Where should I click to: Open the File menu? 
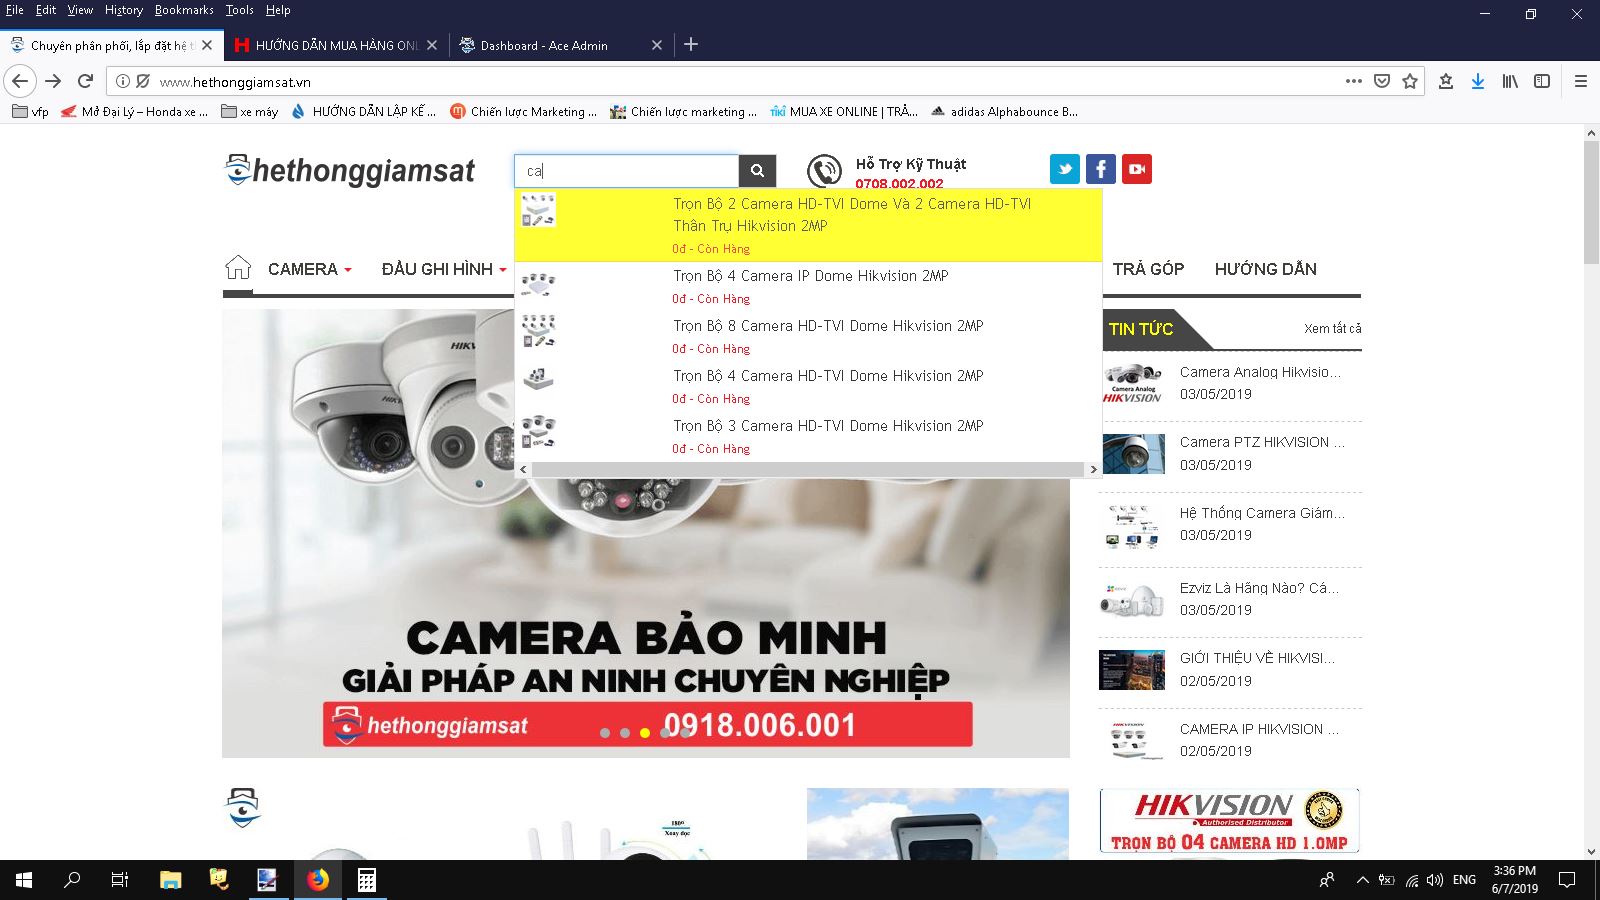pyautogui.click(x=15, y=10)
